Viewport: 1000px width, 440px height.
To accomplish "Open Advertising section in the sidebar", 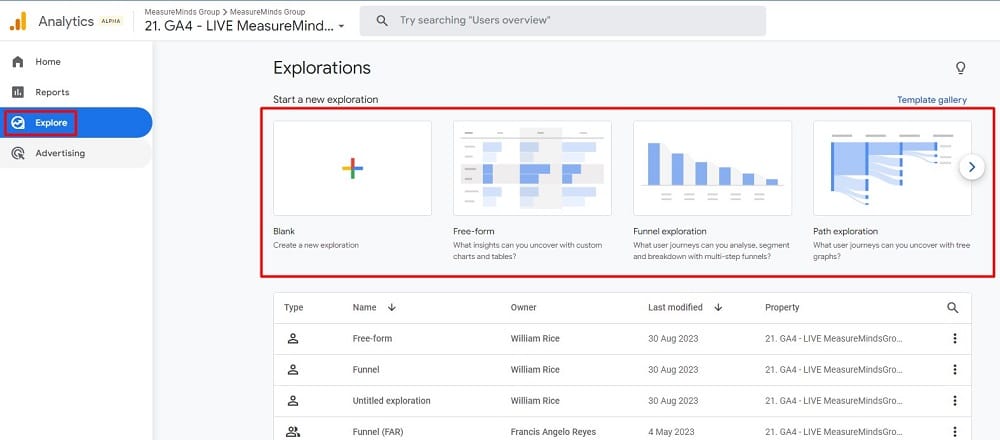I will (x=60, y=153).
